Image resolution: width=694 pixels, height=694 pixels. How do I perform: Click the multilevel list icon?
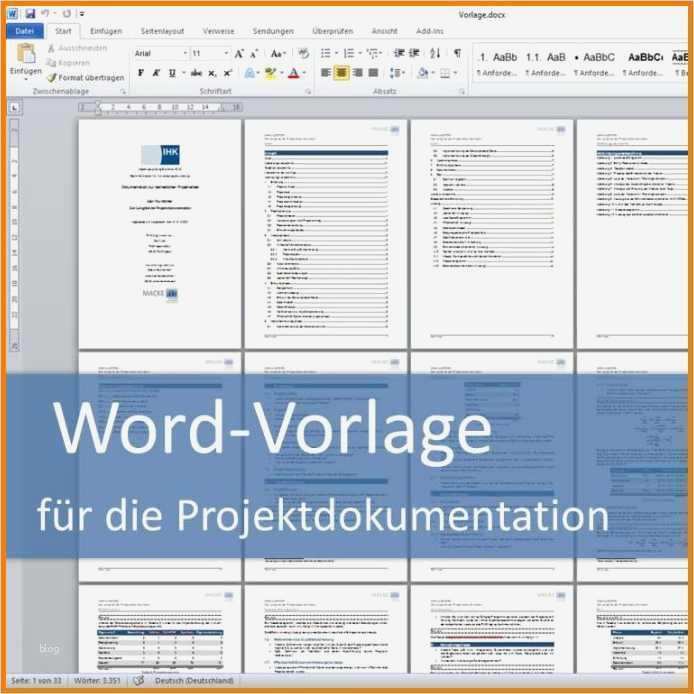click(372, 54)
